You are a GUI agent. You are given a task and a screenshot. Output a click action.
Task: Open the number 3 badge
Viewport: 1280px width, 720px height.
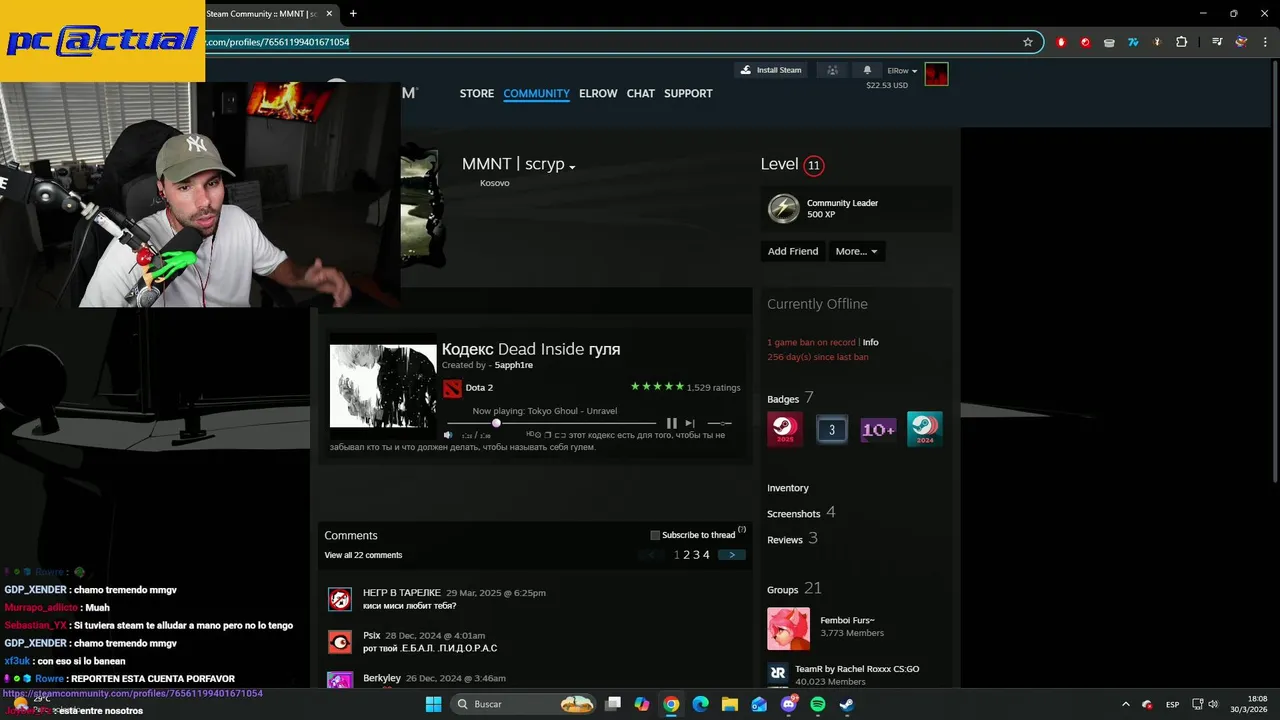[832, 429]
